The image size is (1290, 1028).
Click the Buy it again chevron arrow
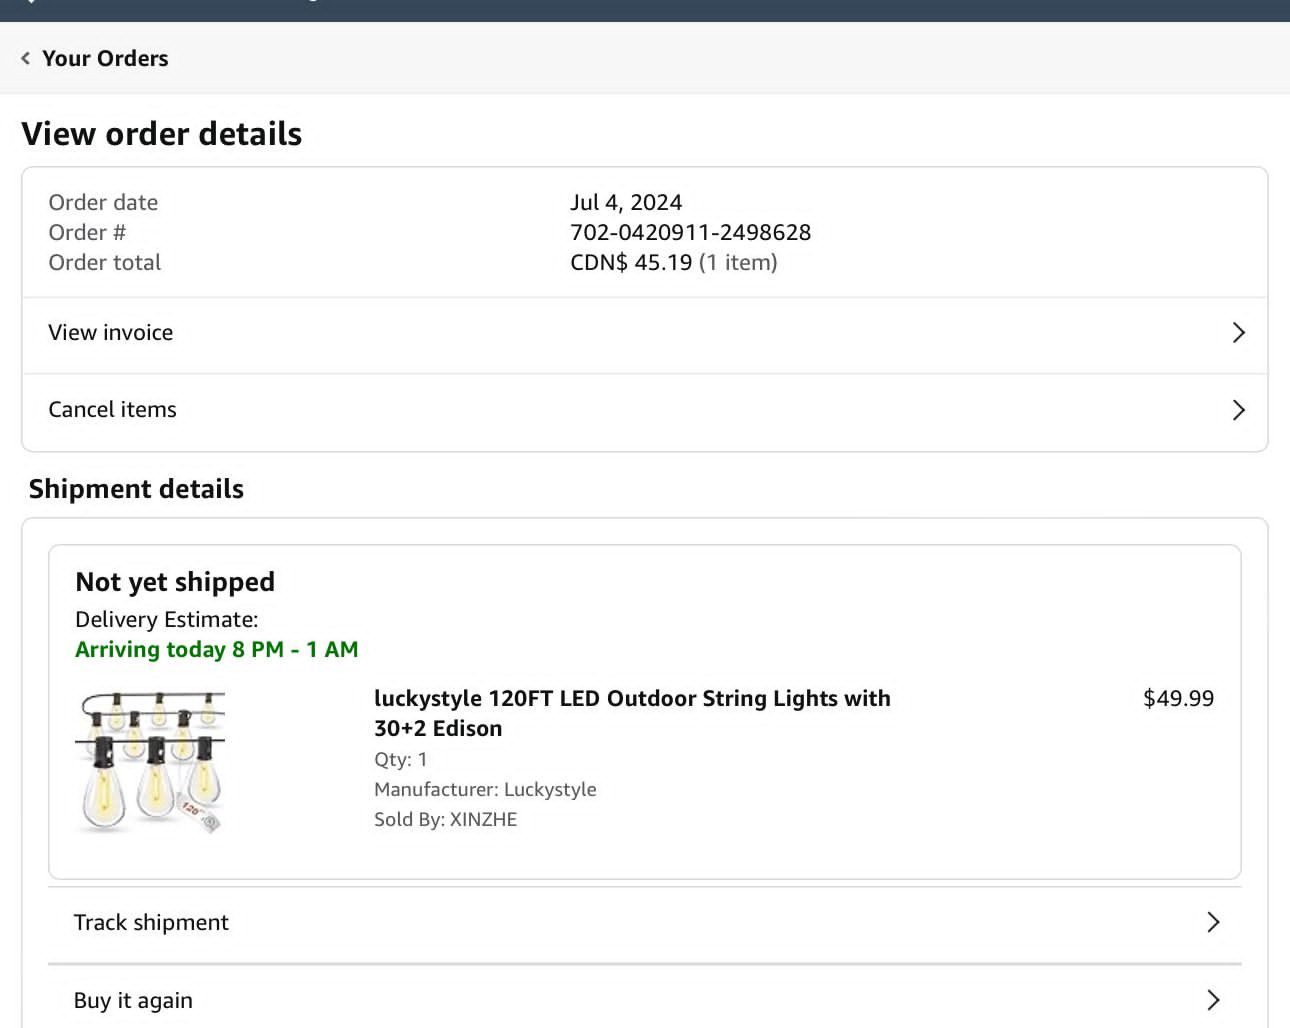click(x=1213, y=1000)
